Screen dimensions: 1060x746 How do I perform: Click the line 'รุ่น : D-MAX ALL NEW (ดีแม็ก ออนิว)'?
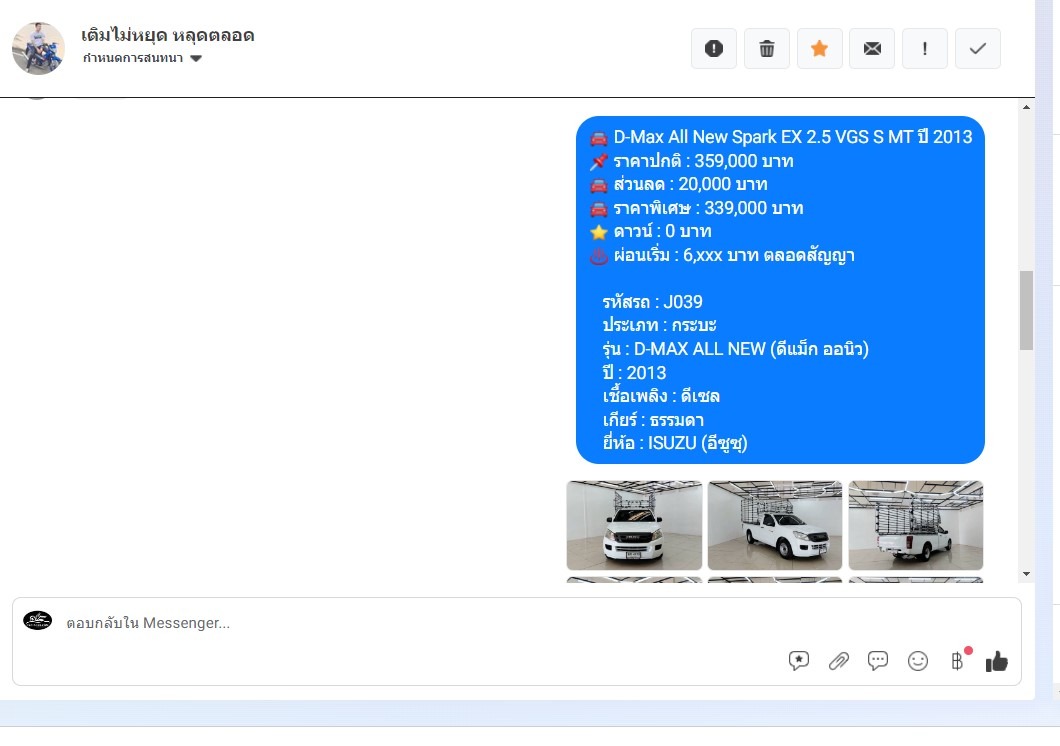pos(736,349)
